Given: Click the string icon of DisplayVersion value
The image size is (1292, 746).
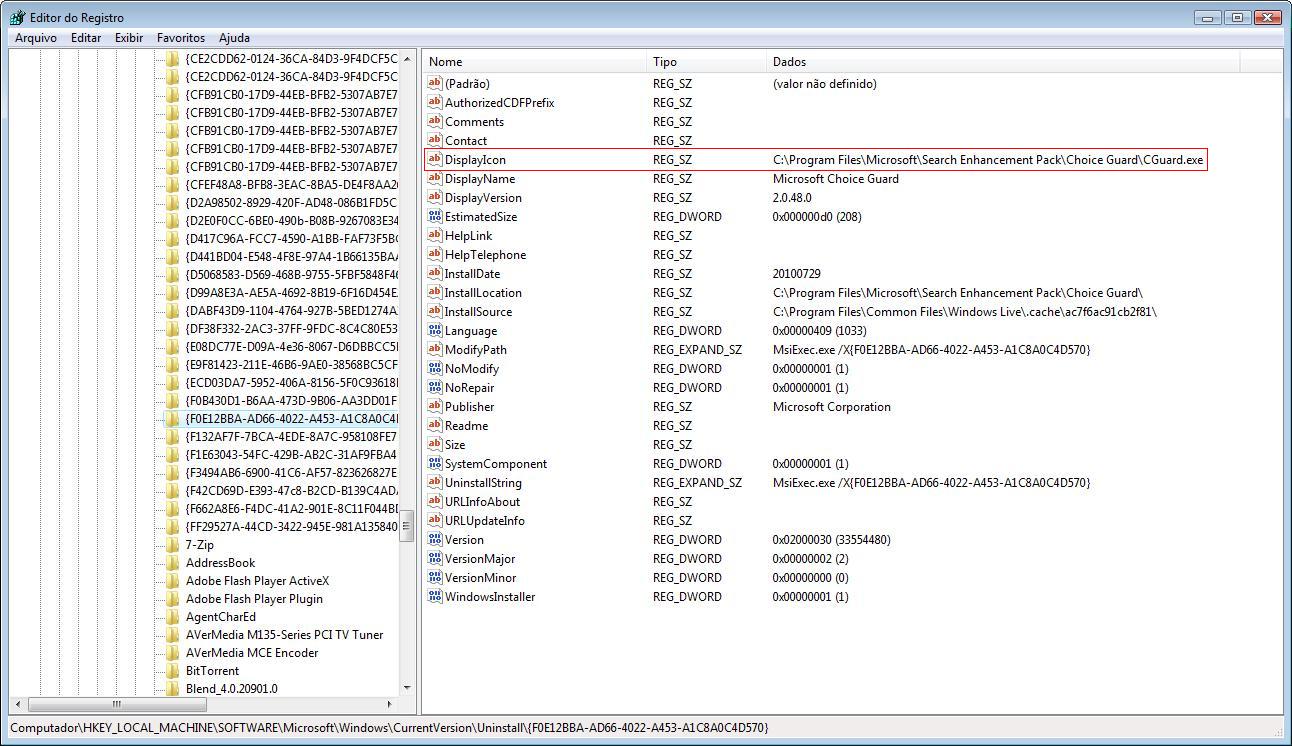Looking at the screenshot, I should tap(434, 197).
